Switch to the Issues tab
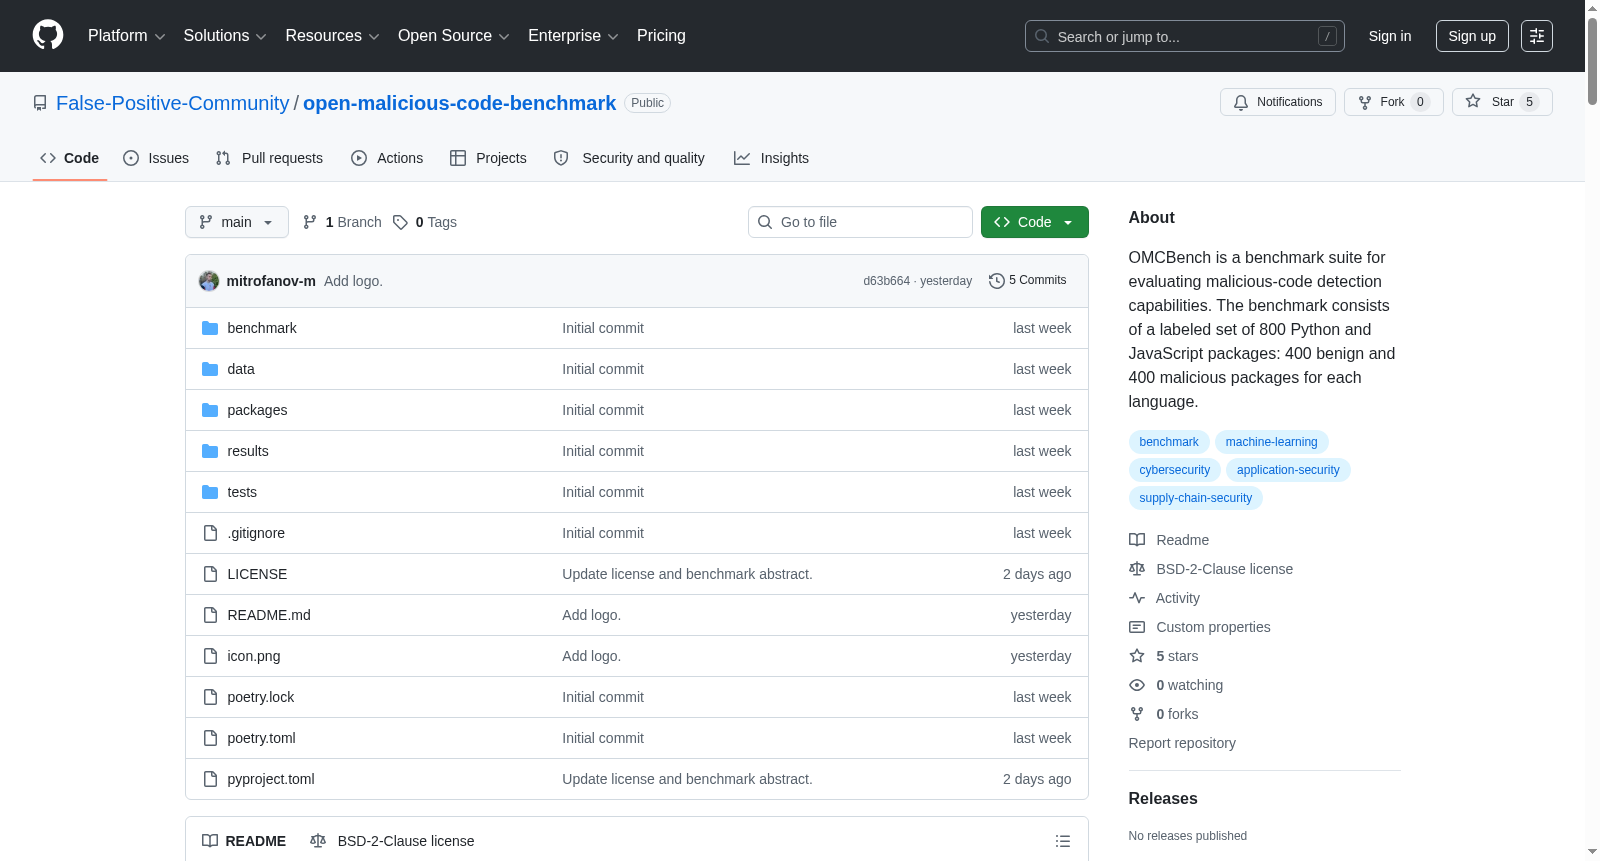Image resolution: width=1600 pixels, height=861 pixels. point(156,158)
